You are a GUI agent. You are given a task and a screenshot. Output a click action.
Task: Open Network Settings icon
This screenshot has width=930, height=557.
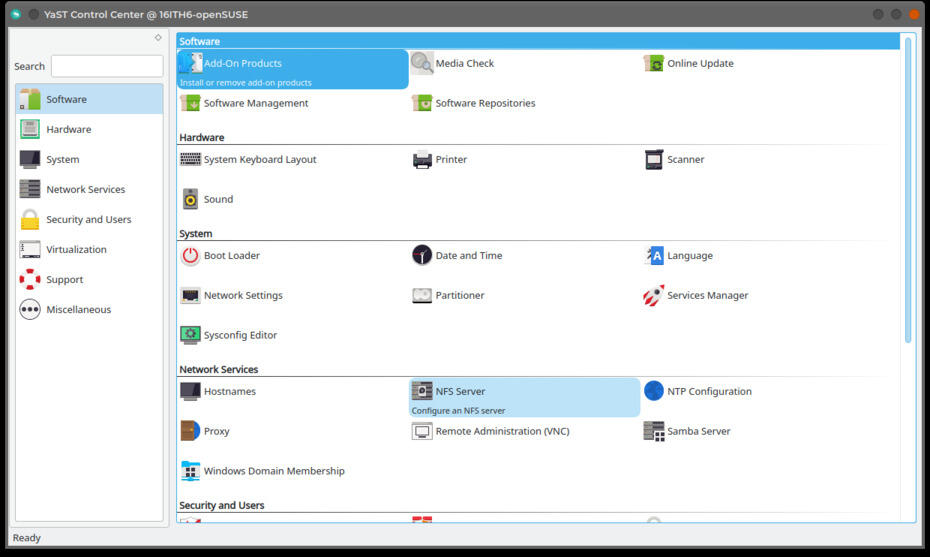190,295
